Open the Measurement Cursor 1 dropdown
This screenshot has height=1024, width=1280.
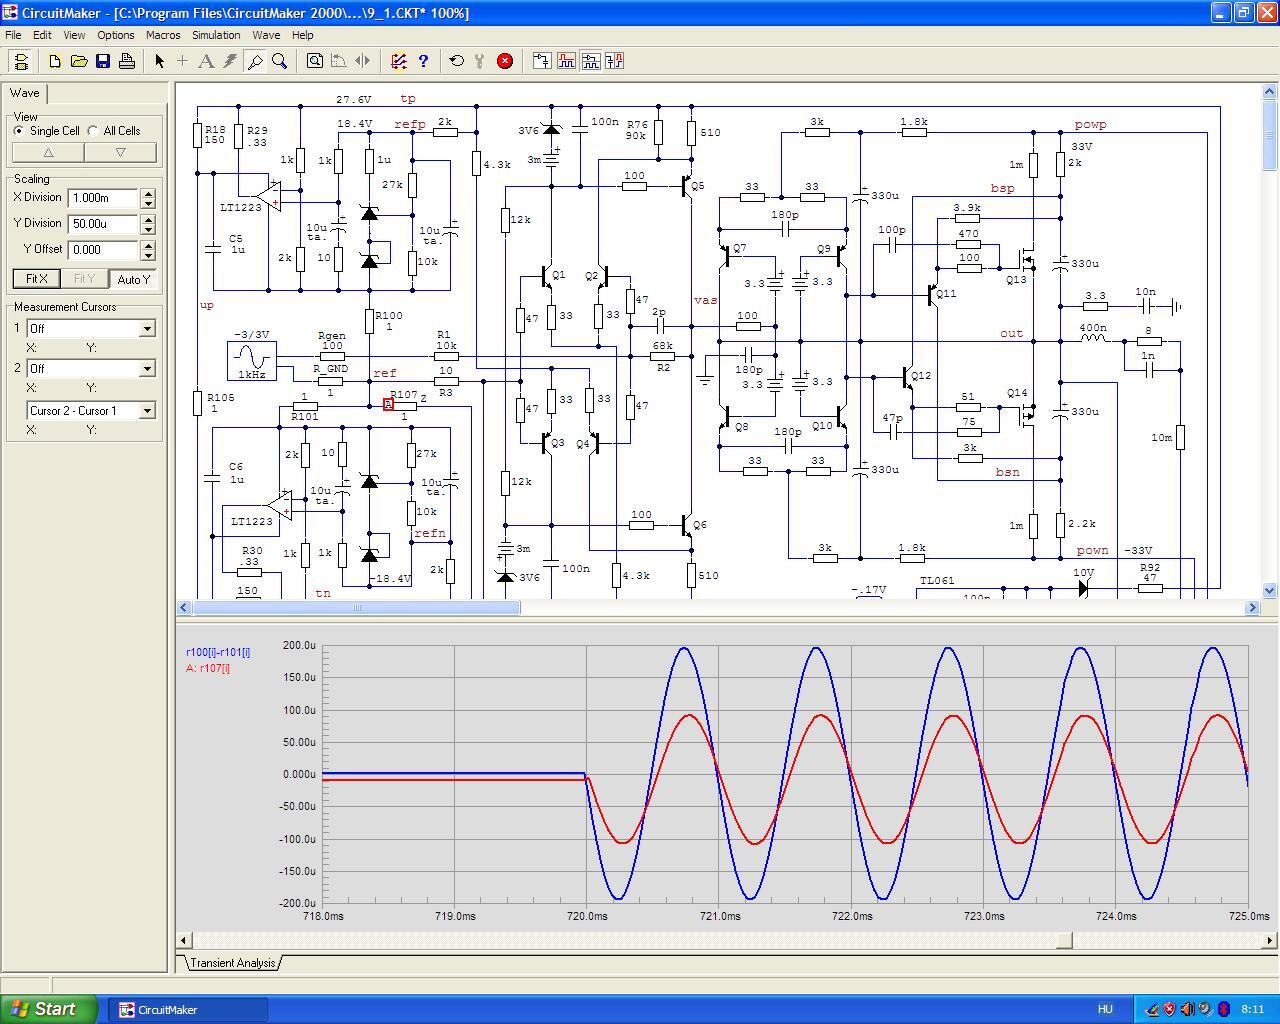[147, 329]
